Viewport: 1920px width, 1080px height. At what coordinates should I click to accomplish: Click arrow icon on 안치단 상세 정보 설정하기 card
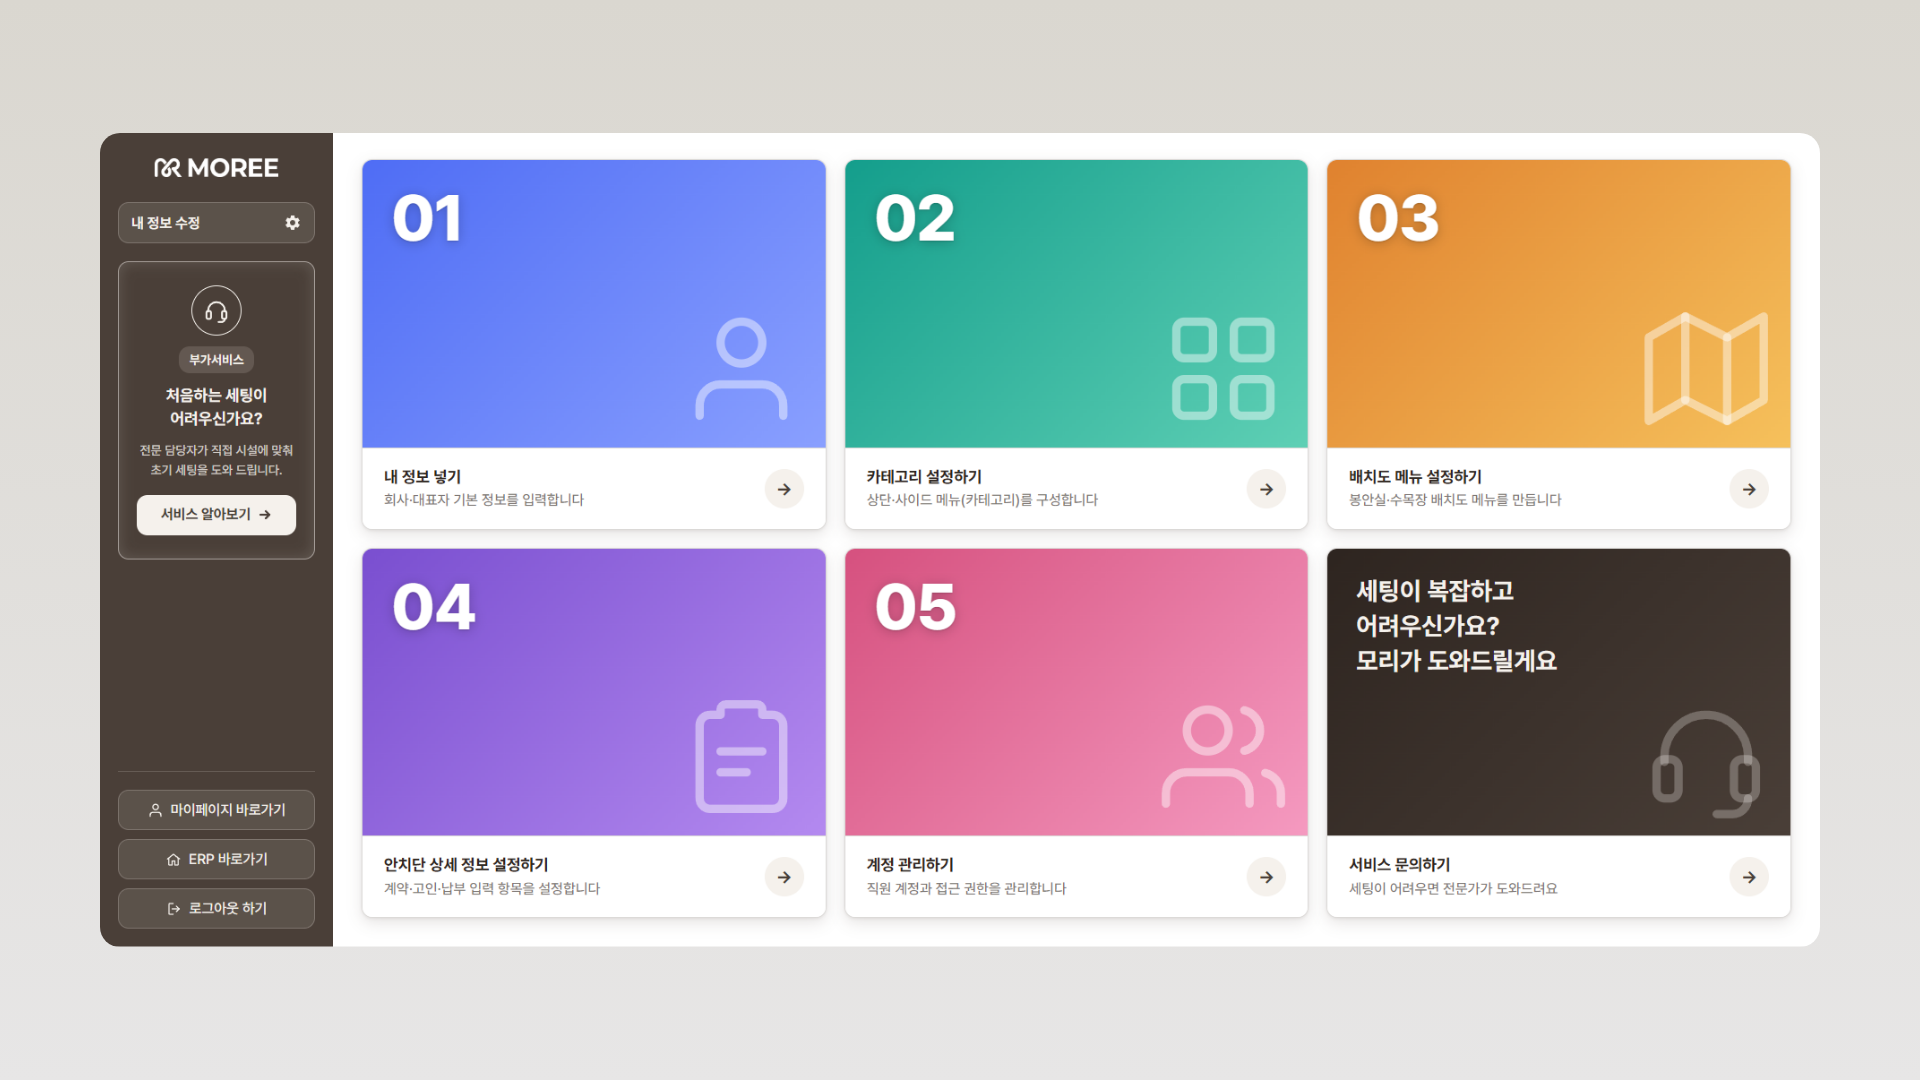[784, 877]
